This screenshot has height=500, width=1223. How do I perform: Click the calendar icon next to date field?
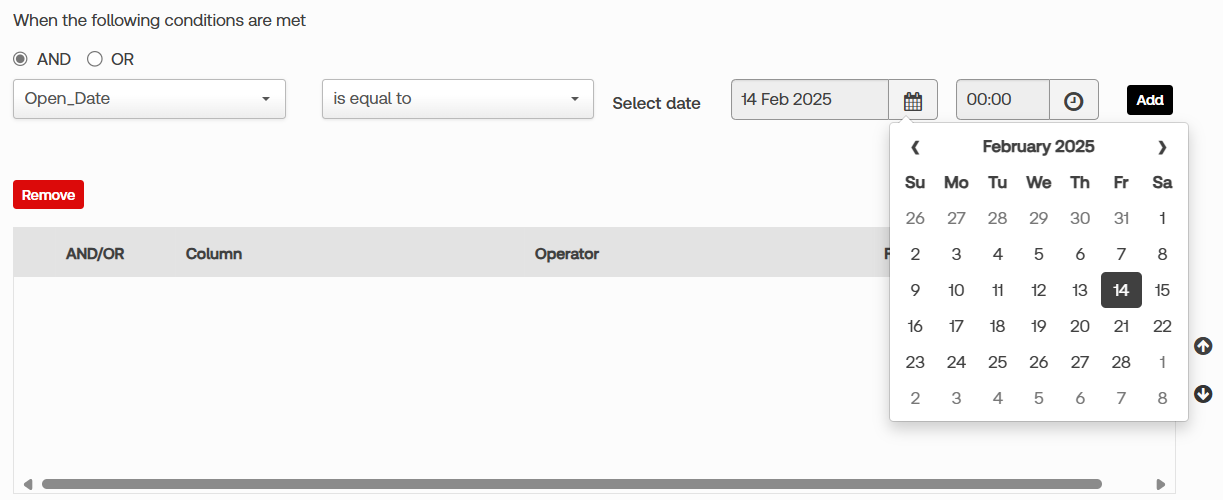912,100
